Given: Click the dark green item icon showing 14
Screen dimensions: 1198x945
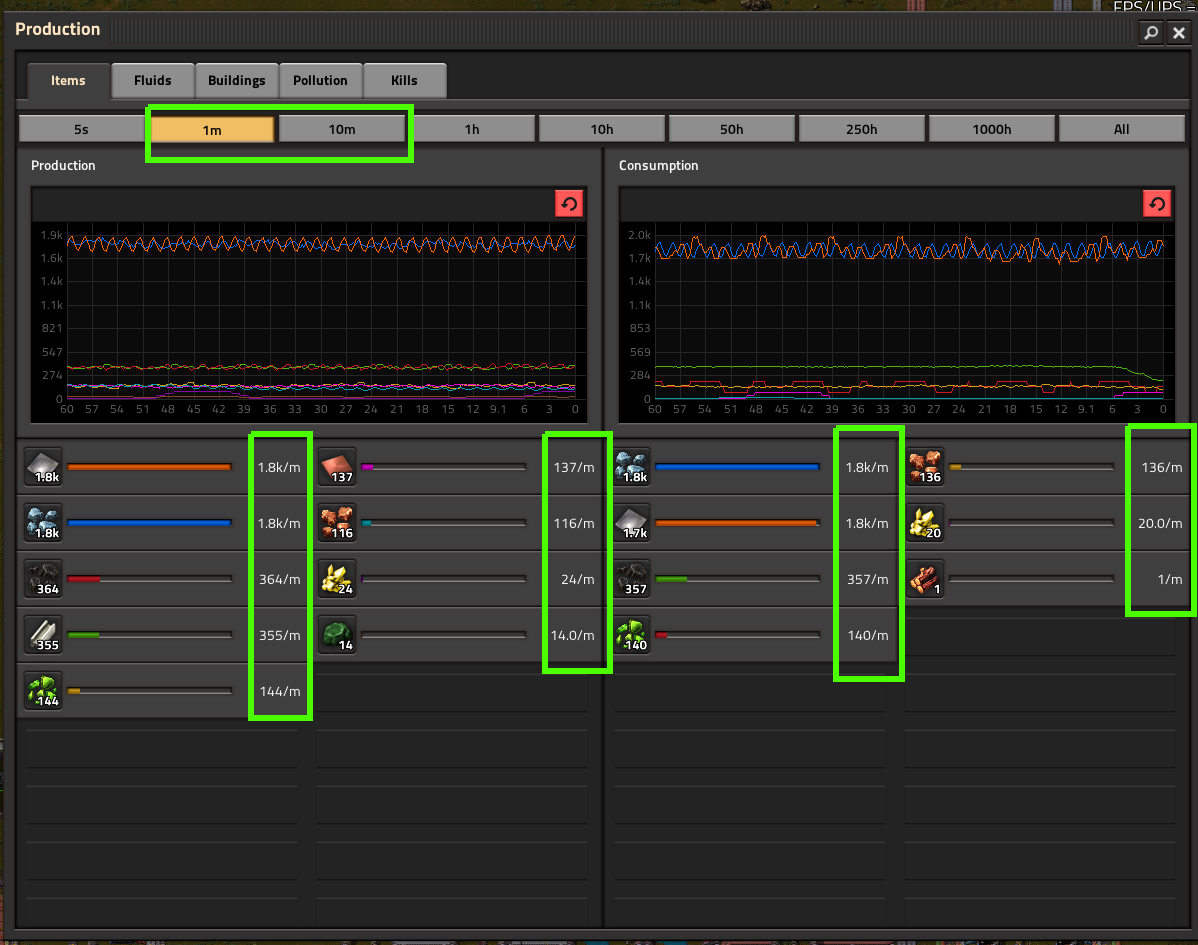Looking at the screenshot, I should click(337, 635).
